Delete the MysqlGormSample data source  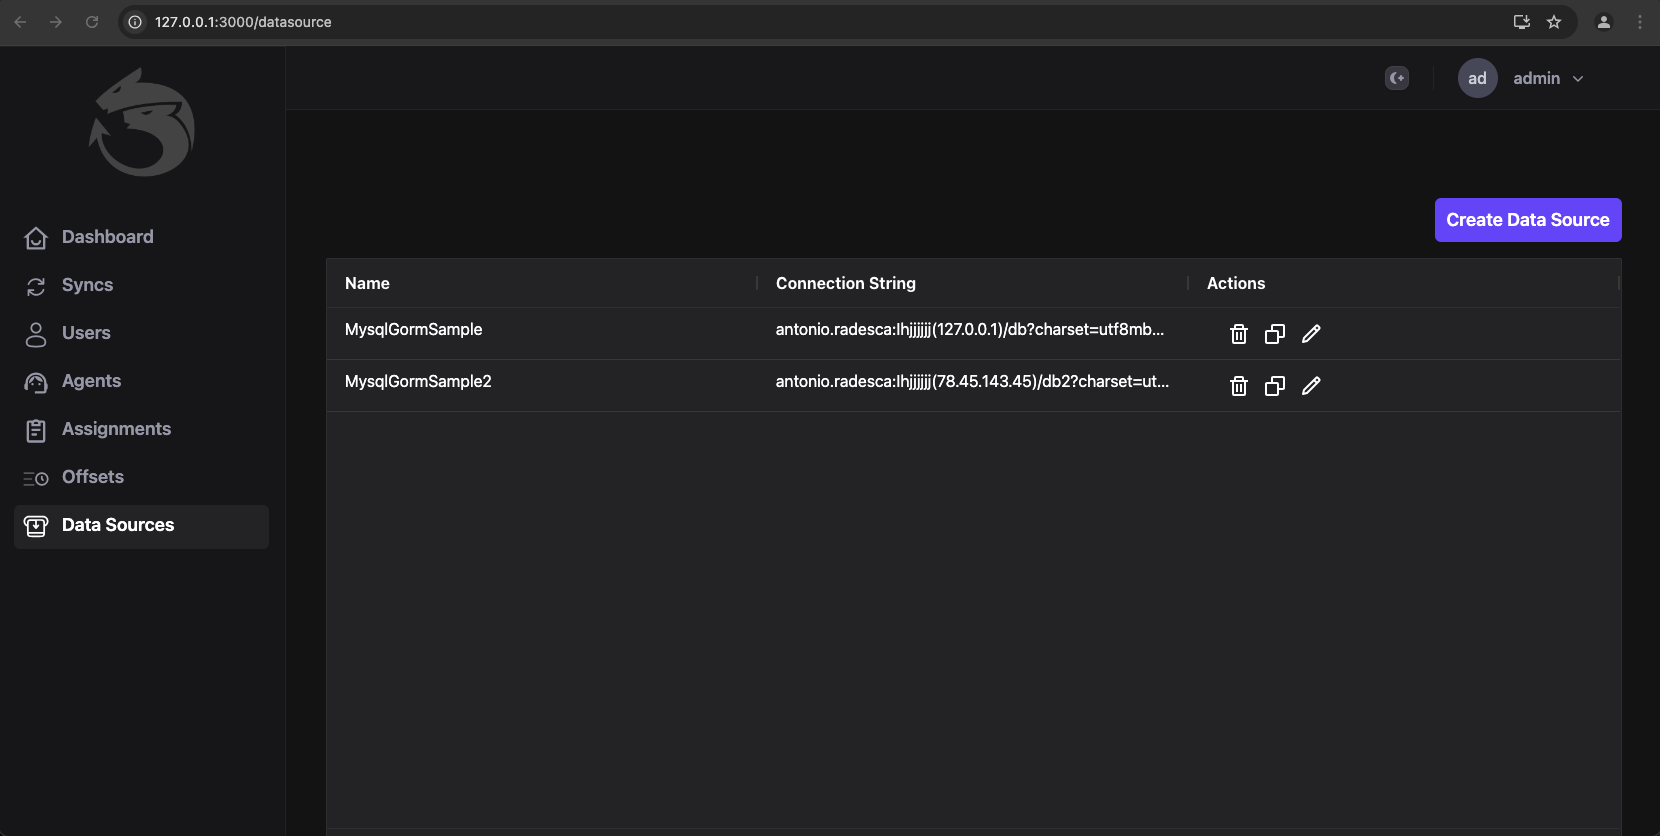[1238, 334]
